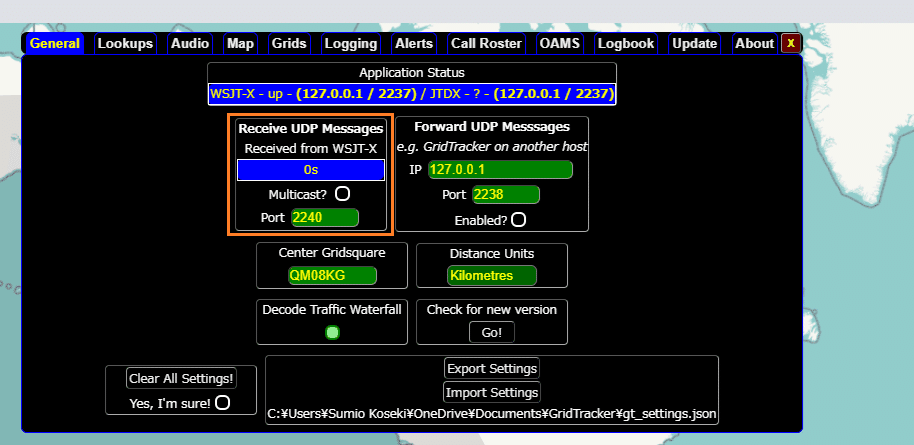Viewport: 914px width, 445px height.
Task: Enable the Multicast checkbox
Action: click(342, 194)
